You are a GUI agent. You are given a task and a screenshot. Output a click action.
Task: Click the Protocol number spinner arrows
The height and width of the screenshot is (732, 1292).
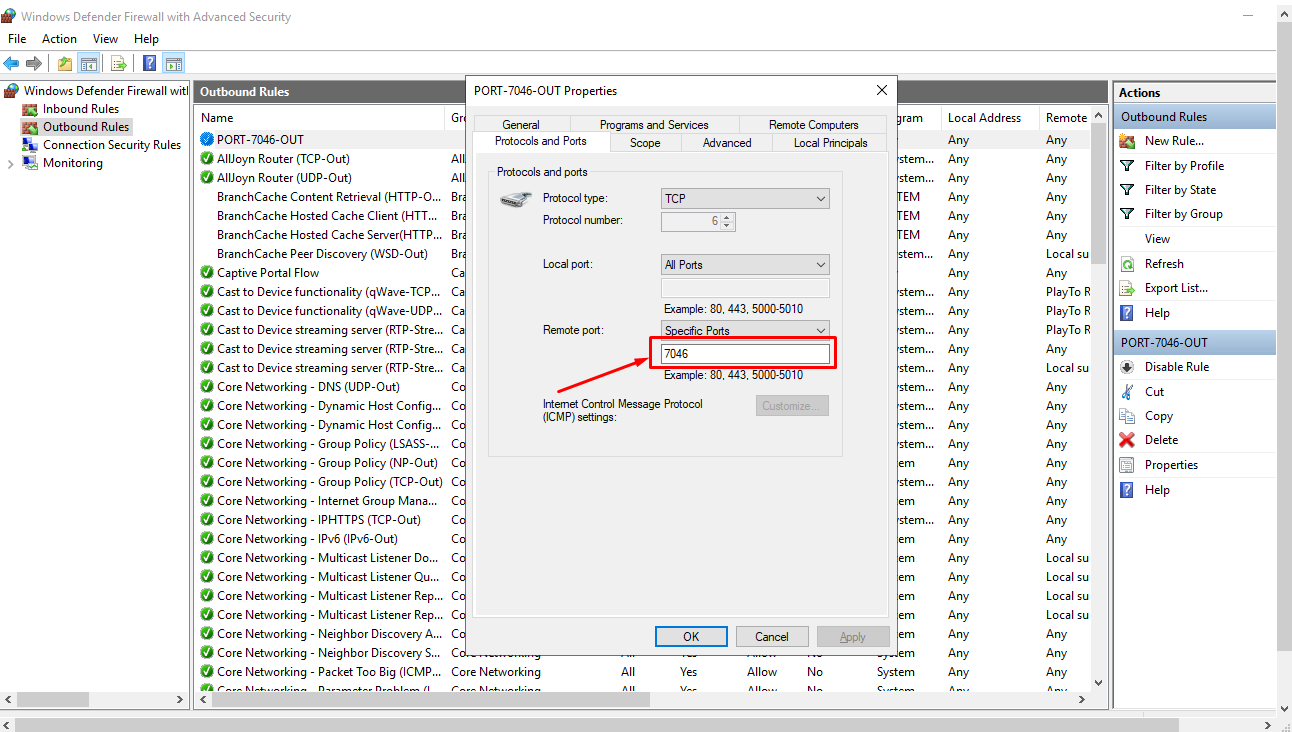pyautogui.click(x=727, y=221)
